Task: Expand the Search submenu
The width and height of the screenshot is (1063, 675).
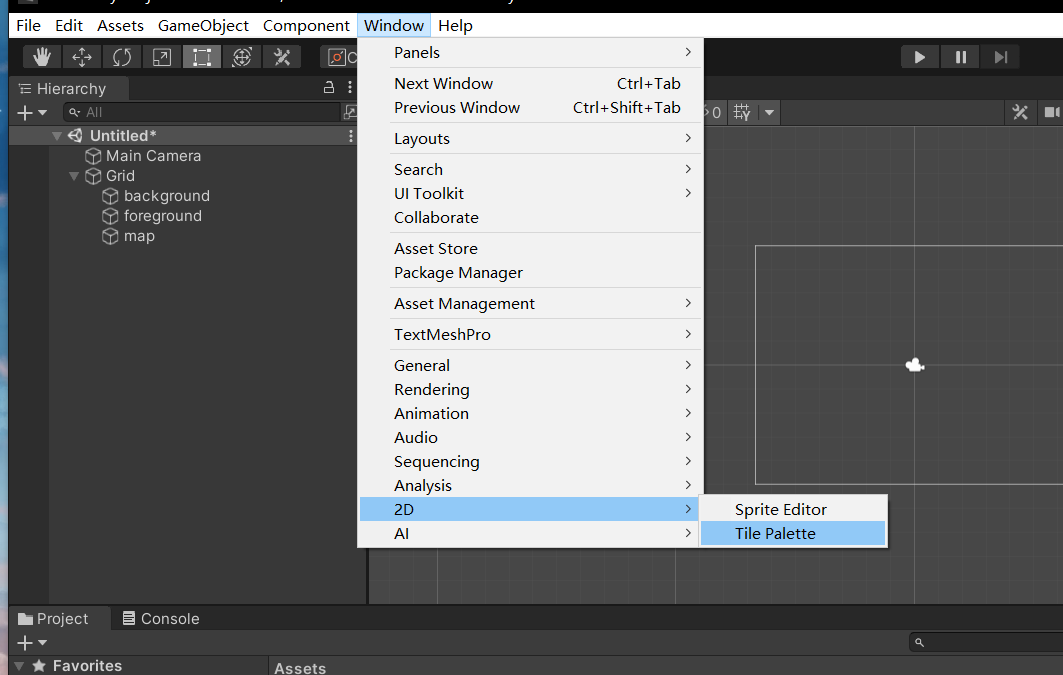Action: [x=531, y=169]
